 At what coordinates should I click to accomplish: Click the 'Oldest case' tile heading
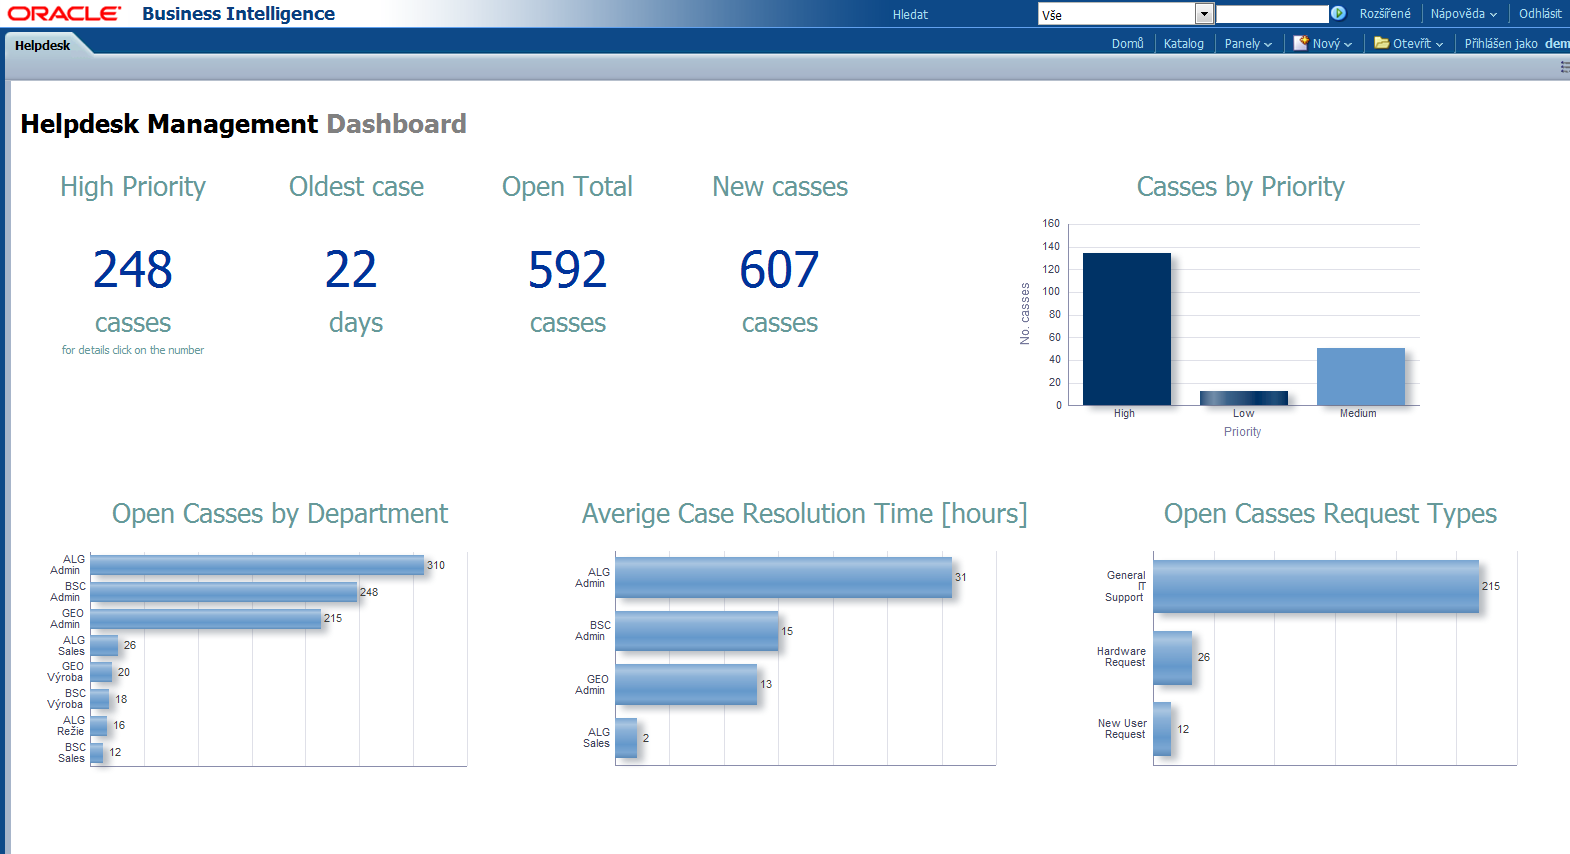[x=356, y=187]
